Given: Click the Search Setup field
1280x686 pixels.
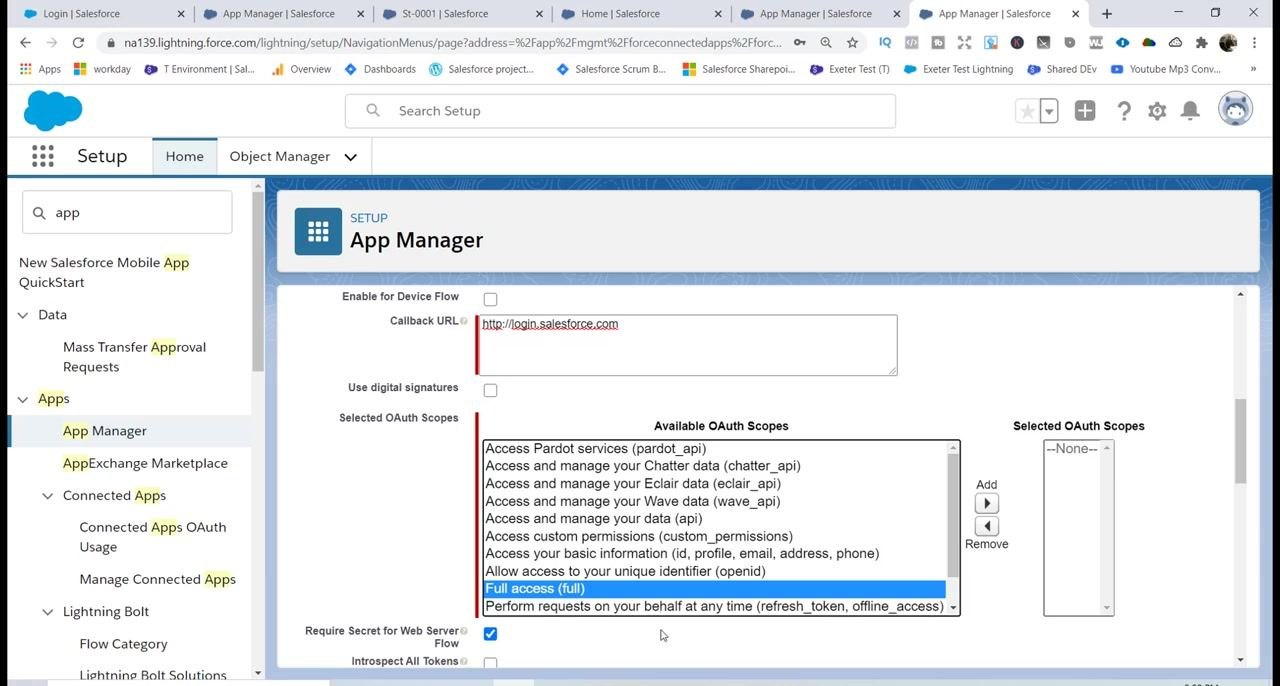Looking at the screenshot, I should [620, 111].
